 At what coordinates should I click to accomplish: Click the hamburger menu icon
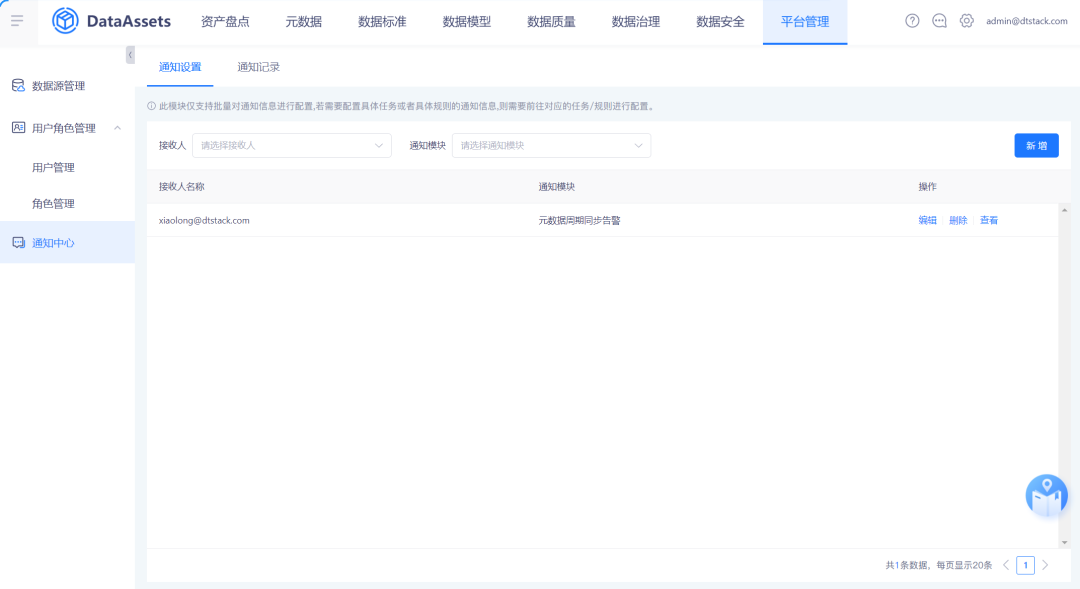click(x=17, y=21)
